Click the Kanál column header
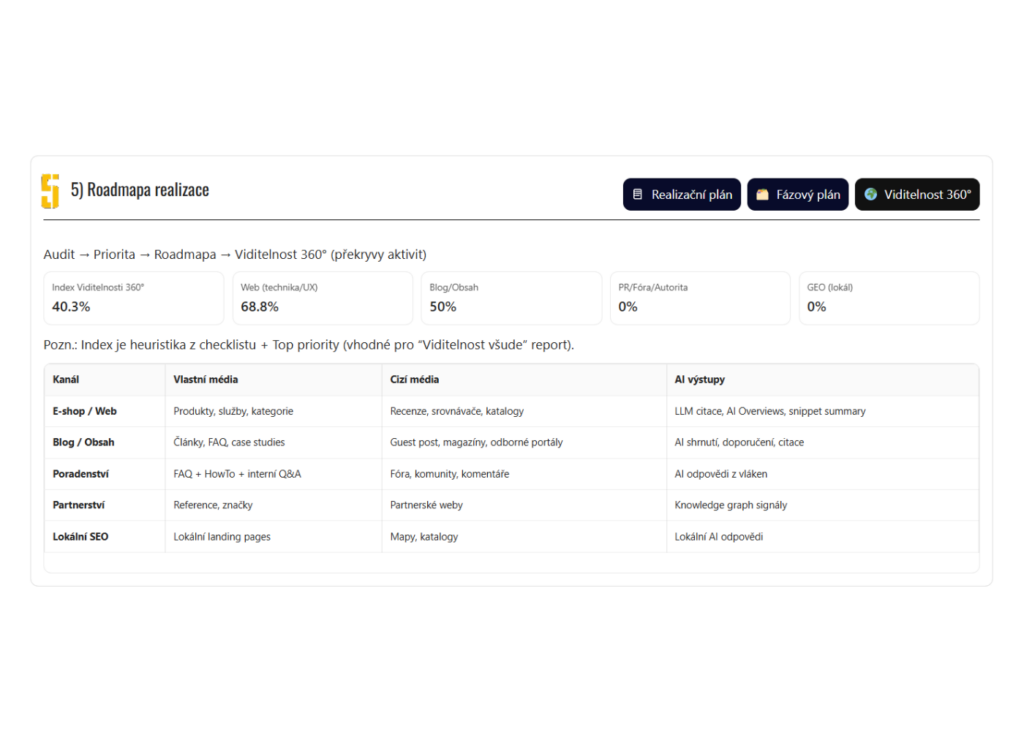1024x746 pixels. pos(66,380)
